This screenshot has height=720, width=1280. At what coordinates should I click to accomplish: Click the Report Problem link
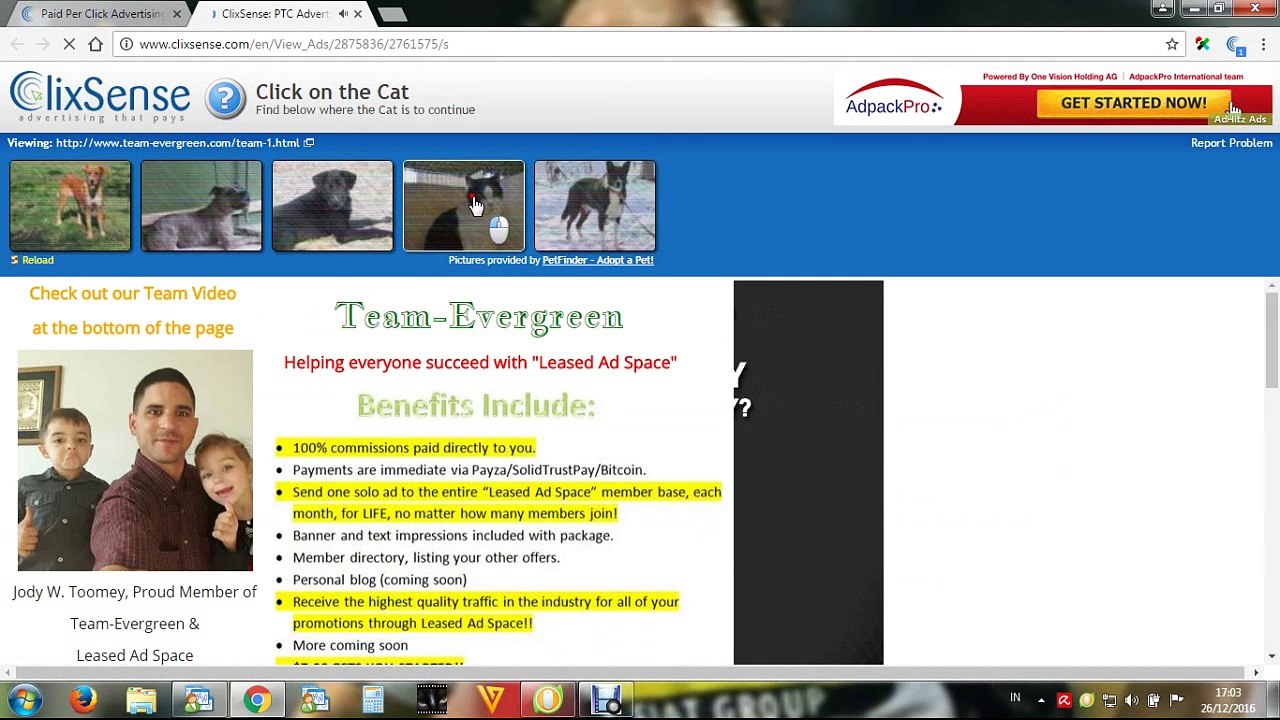[1231, 143]
